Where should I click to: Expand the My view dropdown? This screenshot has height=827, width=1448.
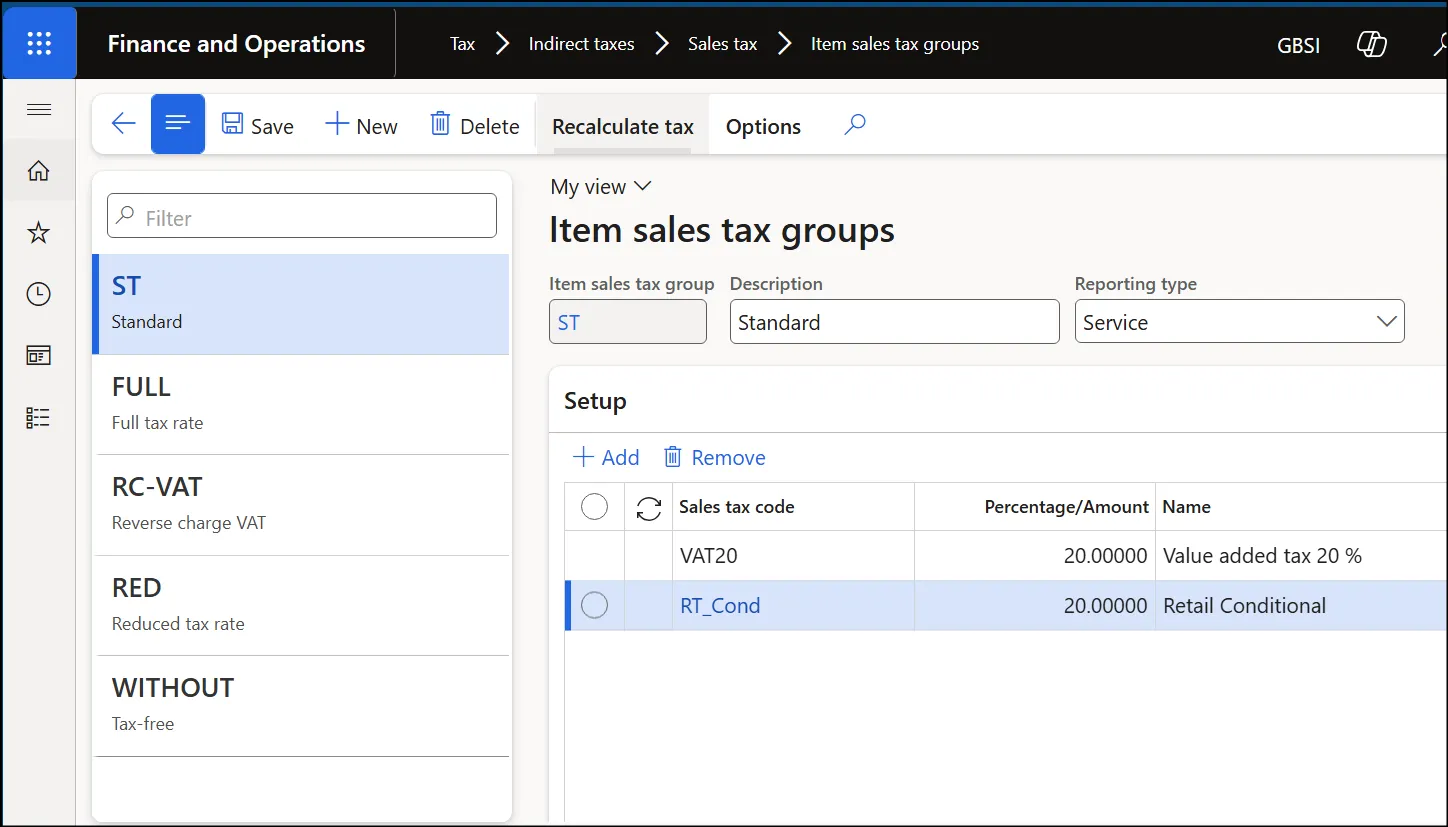pos(601,187)
